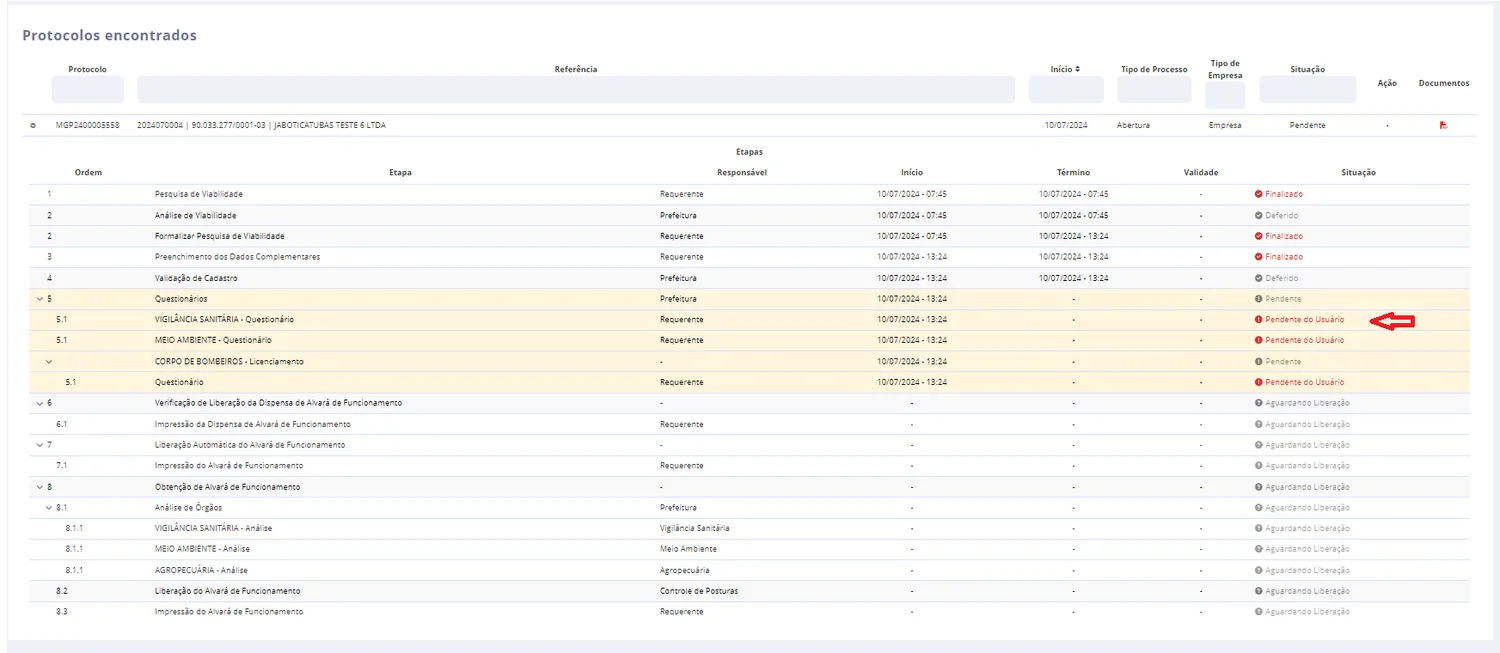Select protocol number MGP2400005558
1500x653 pixels.
(88, 125)
